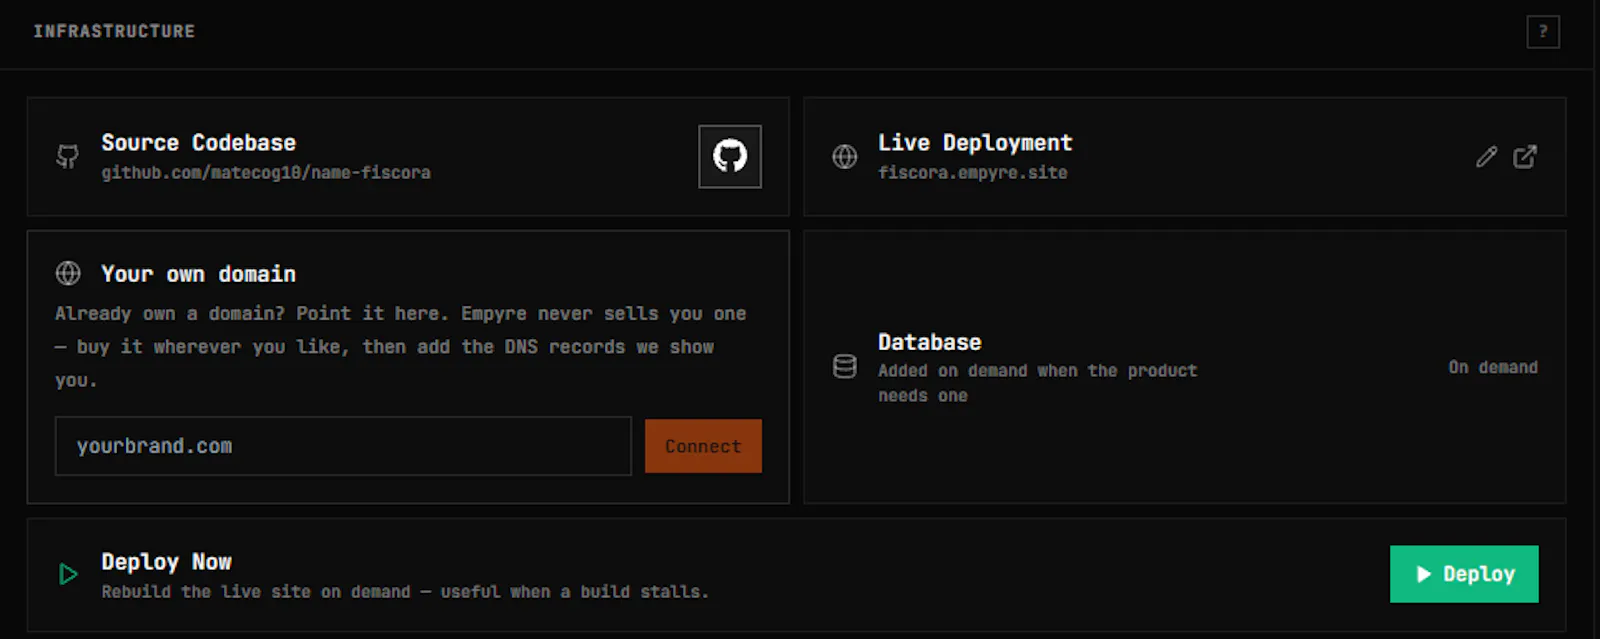
Task: Click the help question mark icon
Action: [x=1543, y=32]
